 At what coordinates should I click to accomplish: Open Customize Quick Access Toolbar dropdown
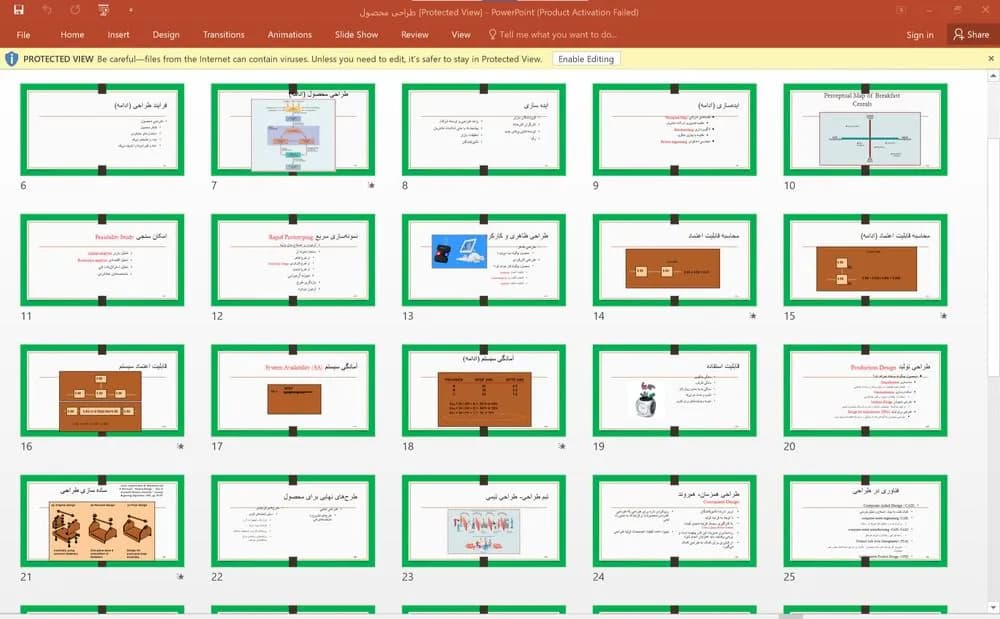click(x=131, y=10)
